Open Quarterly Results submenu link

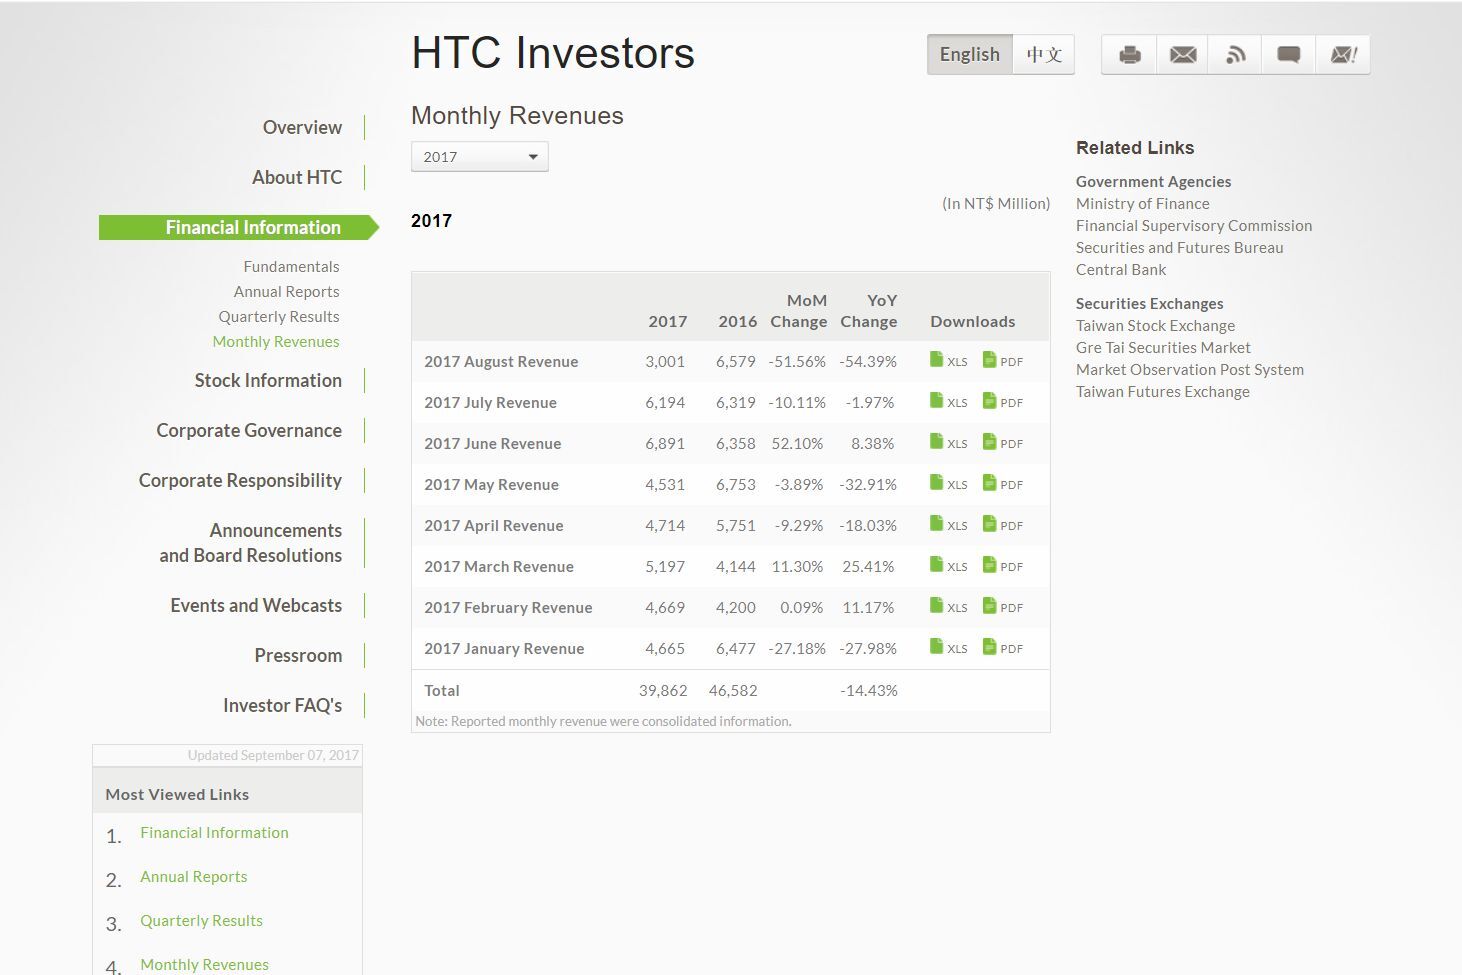click(x=279, y=316)
